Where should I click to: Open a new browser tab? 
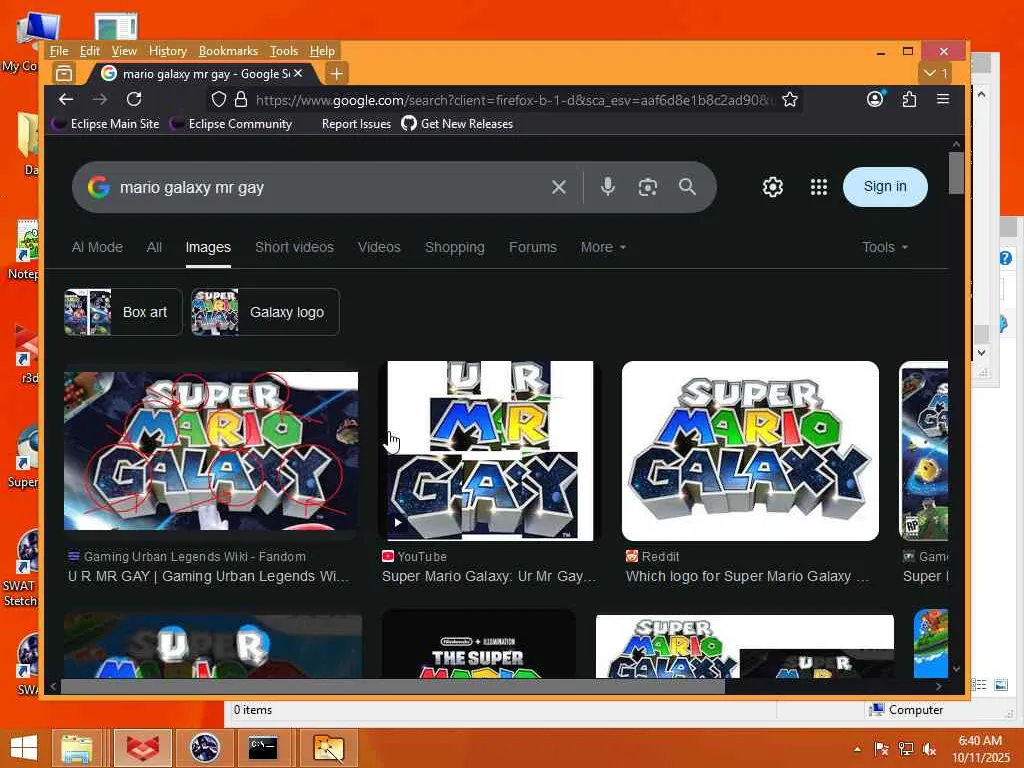point(336,74)
